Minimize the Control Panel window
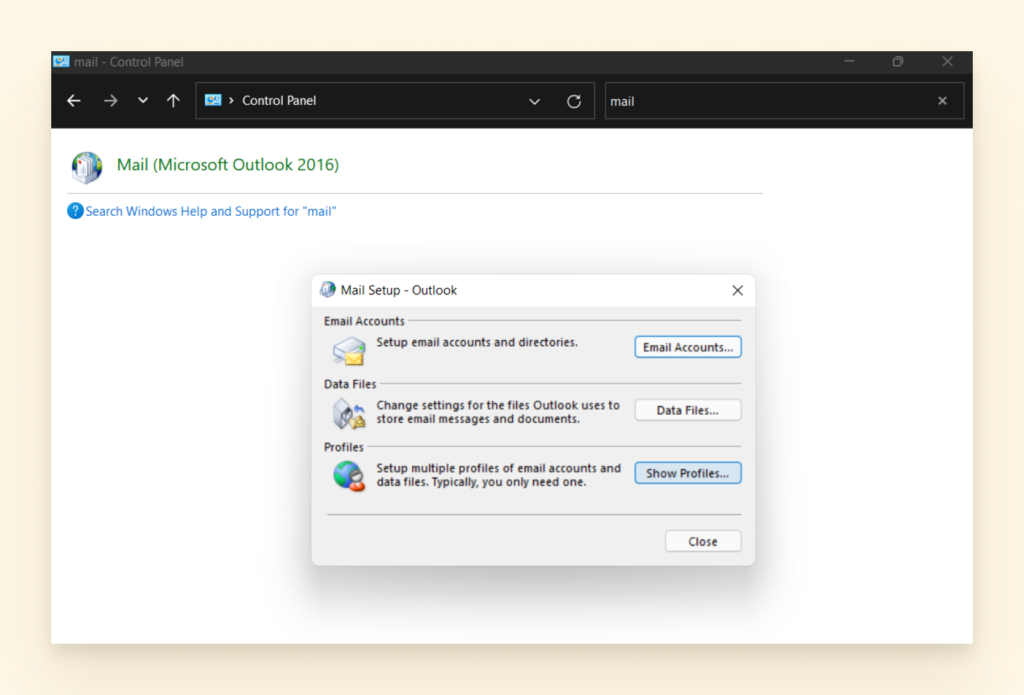 [849, 61]
